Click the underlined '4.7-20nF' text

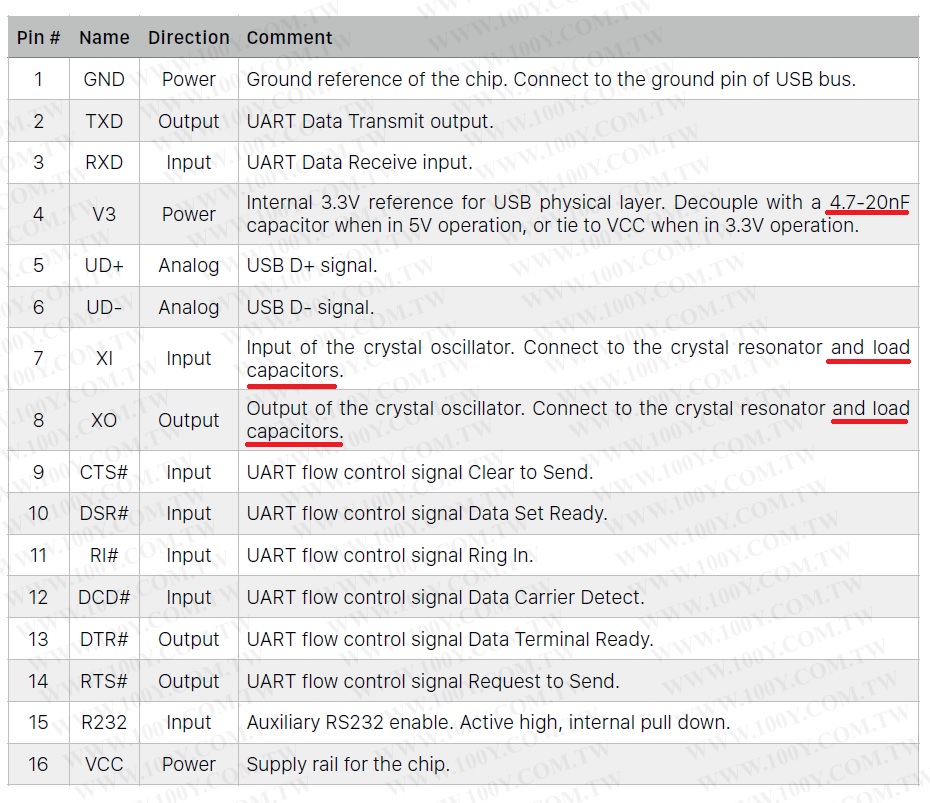[x=869, y=202]
